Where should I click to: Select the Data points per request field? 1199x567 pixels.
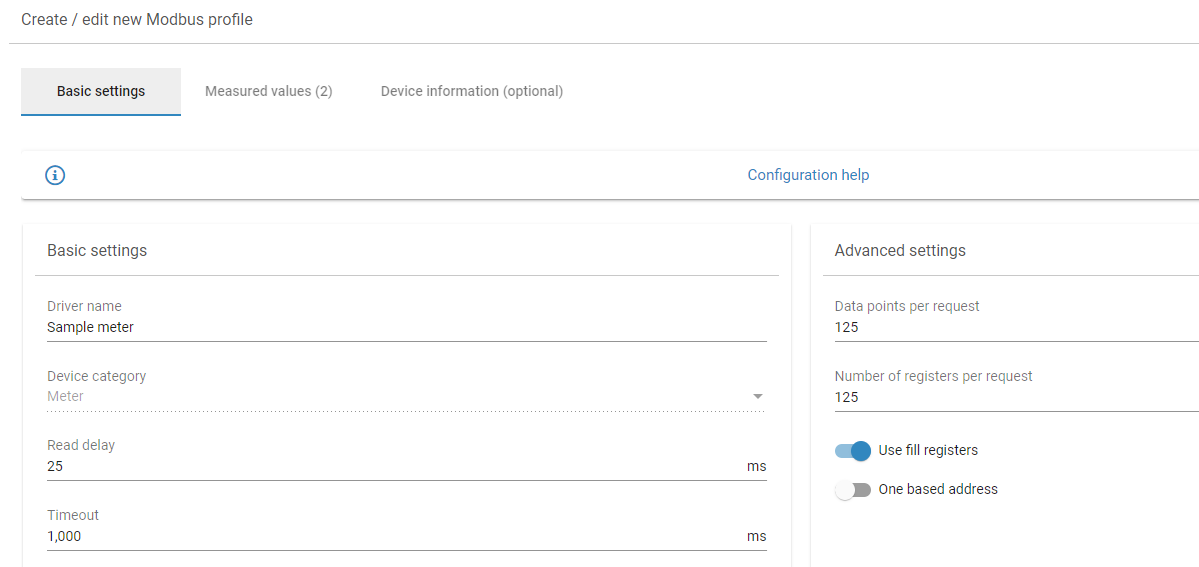(1010, 327)
